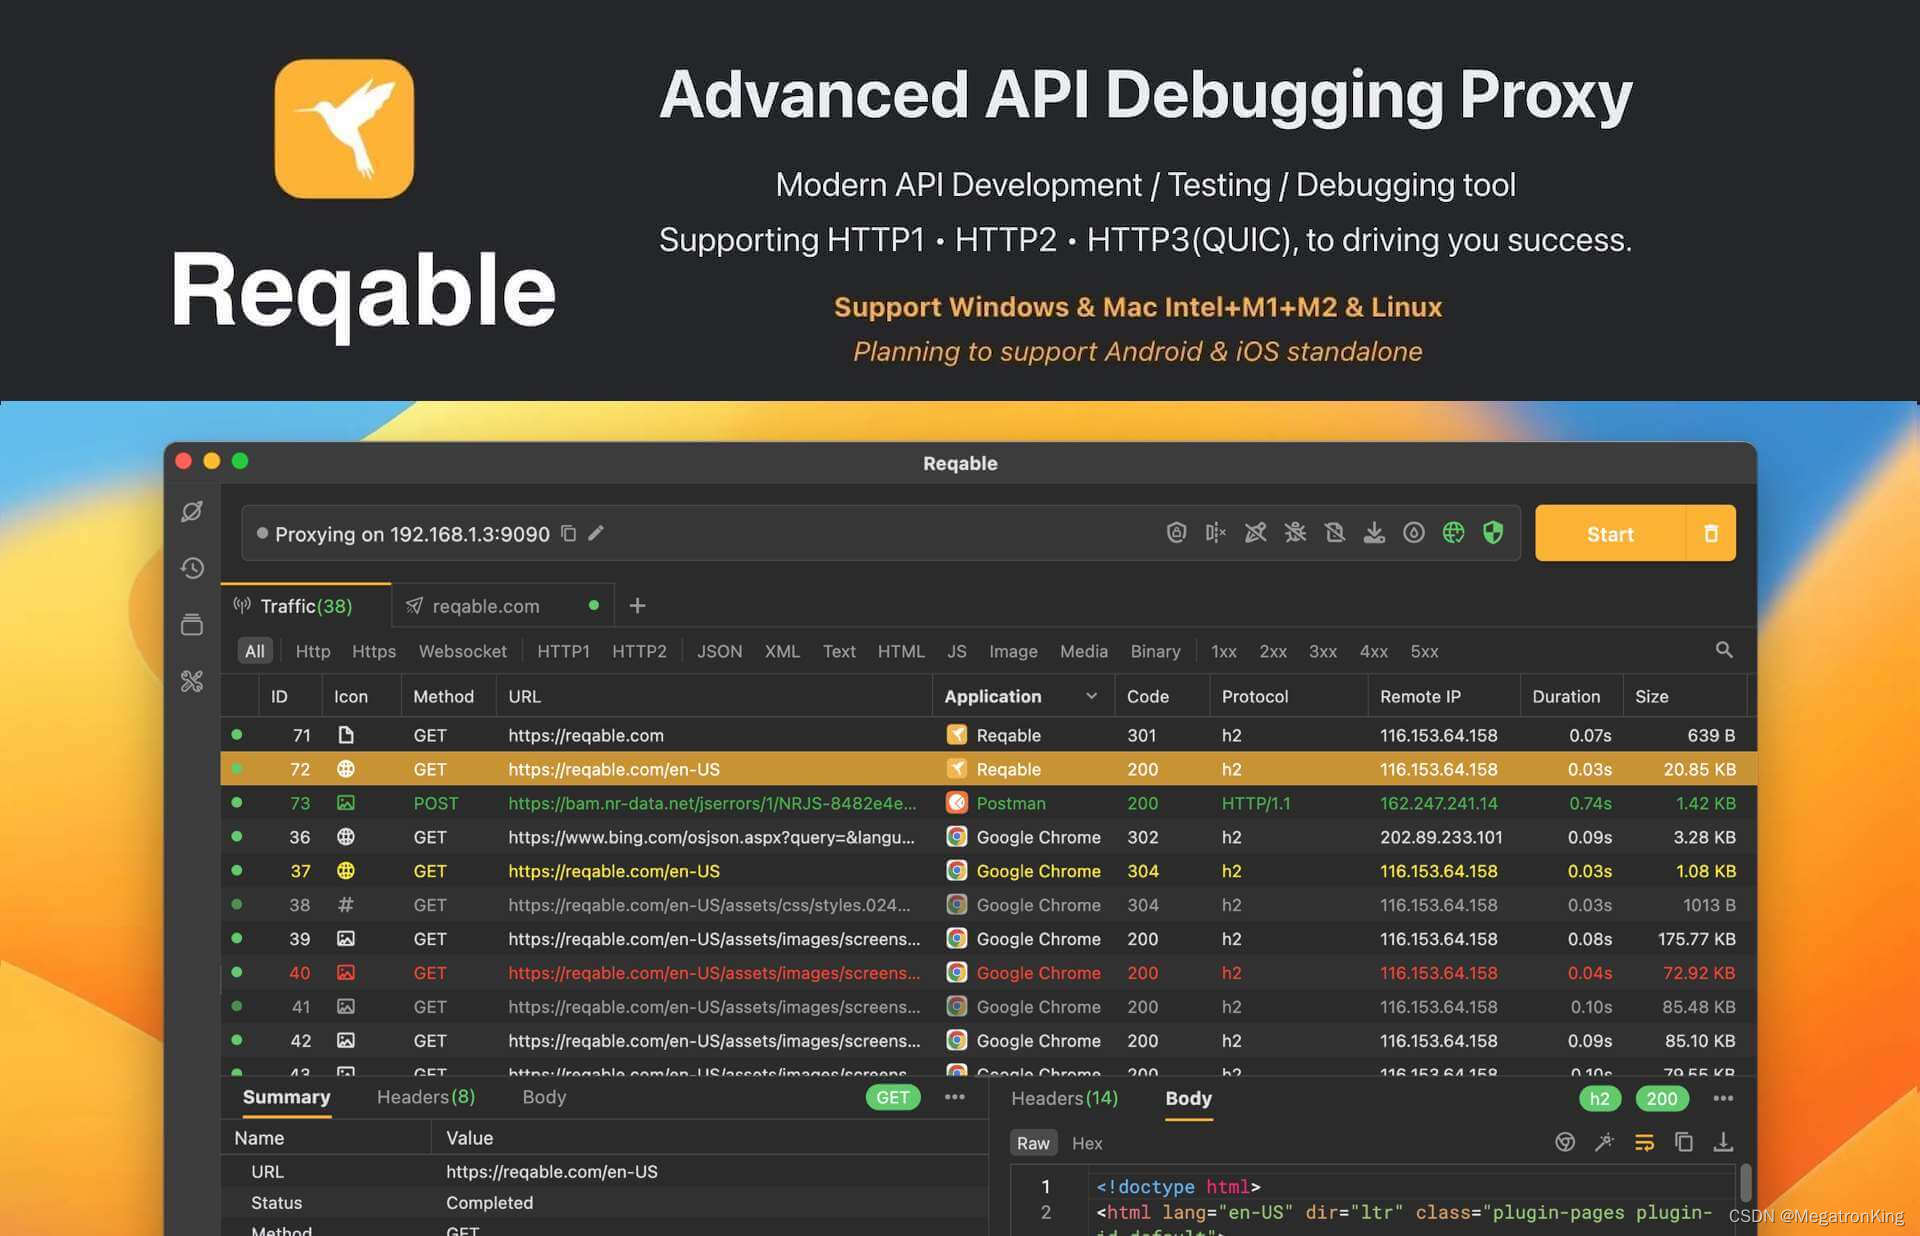This screenshot has height=1236, width=1920.
Task: Open the Toolbox icon in left sidebar
Action: point(192,681)
